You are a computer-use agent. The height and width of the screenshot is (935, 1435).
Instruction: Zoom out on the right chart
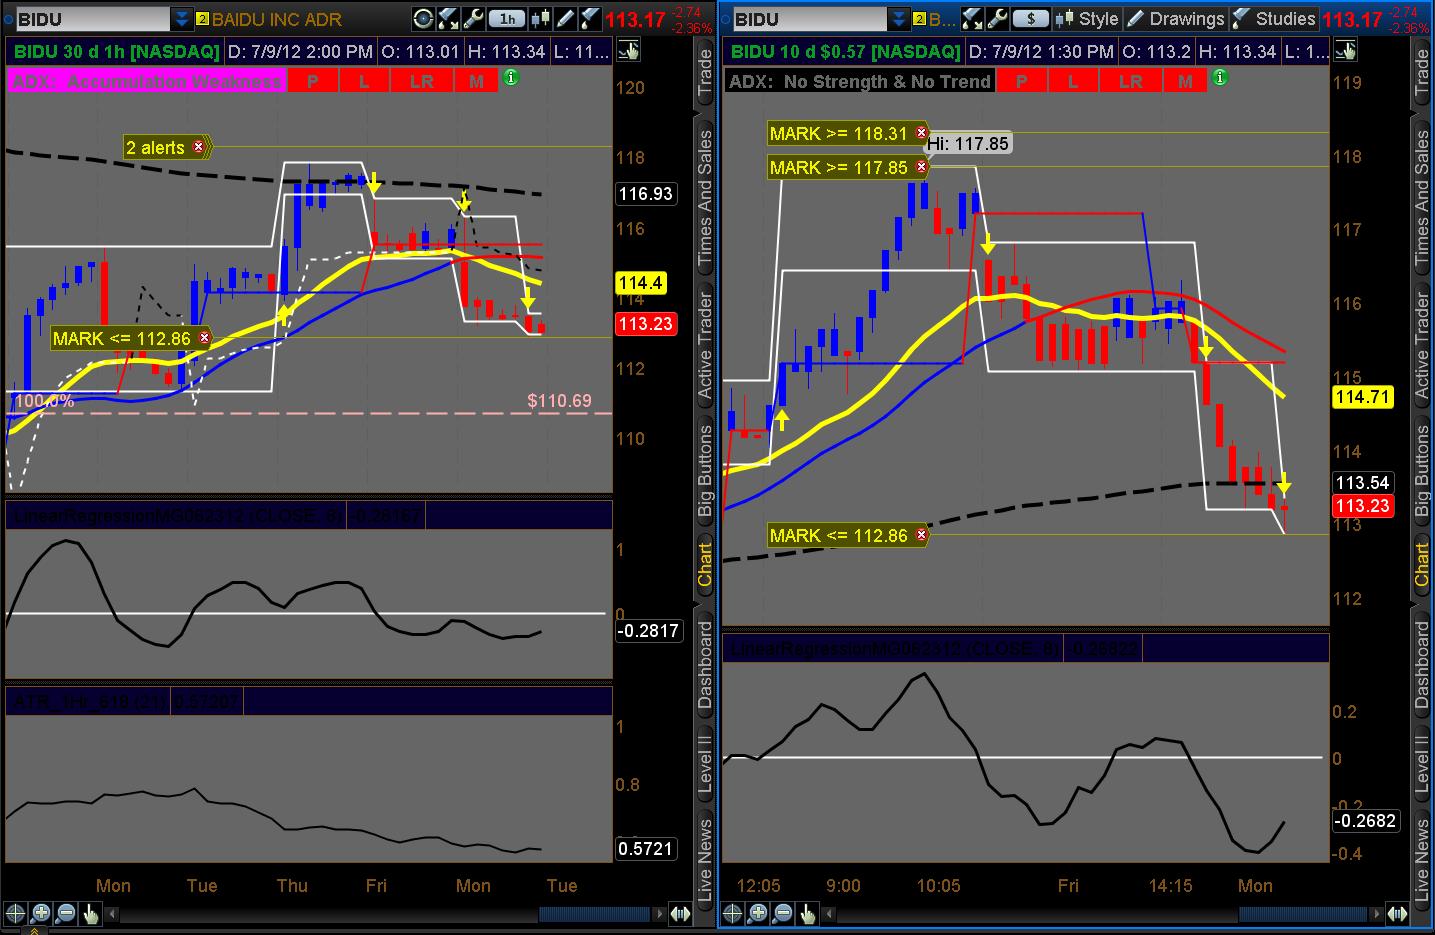click(x=783, y=913)
